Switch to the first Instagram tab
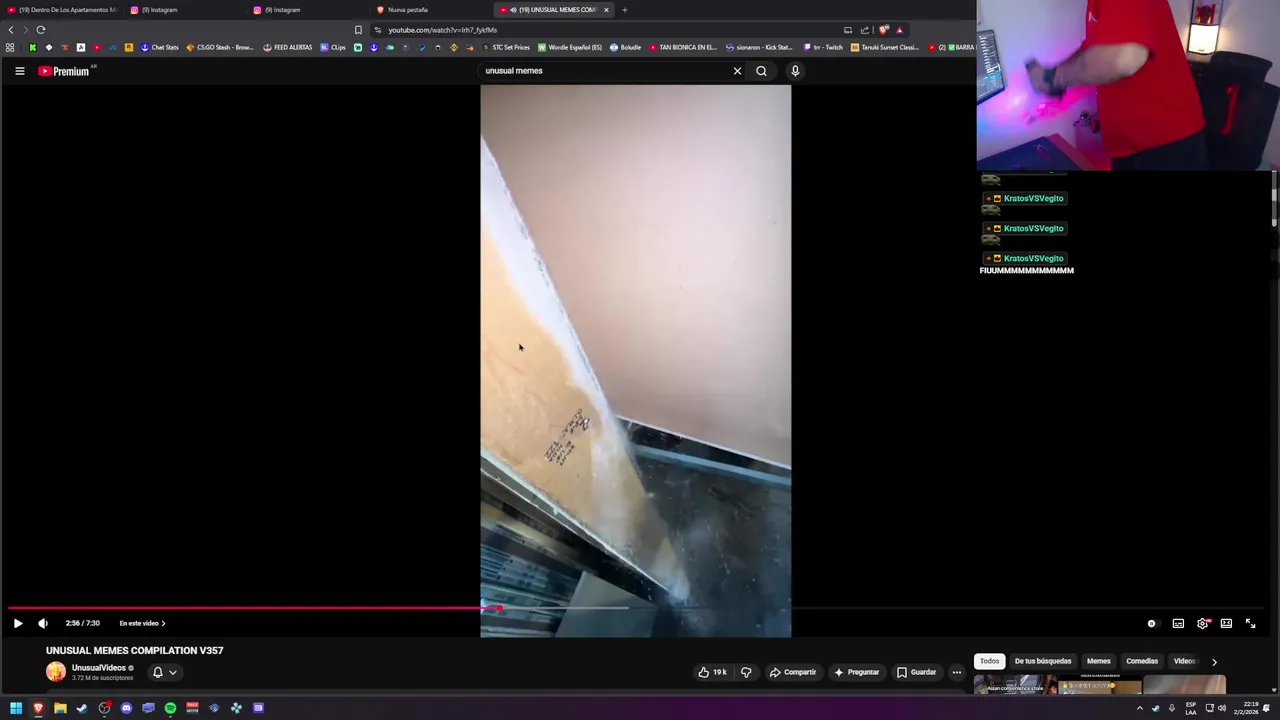 click(x=185, y=10)
